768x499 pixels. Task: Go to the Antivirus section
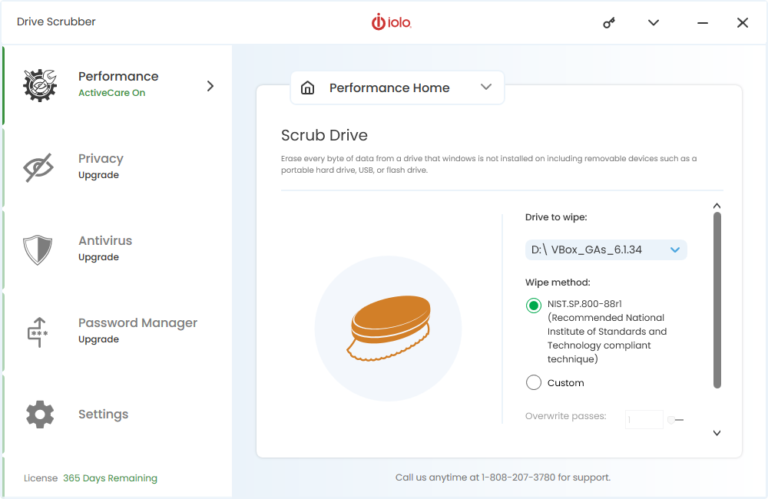pos(105,248)
